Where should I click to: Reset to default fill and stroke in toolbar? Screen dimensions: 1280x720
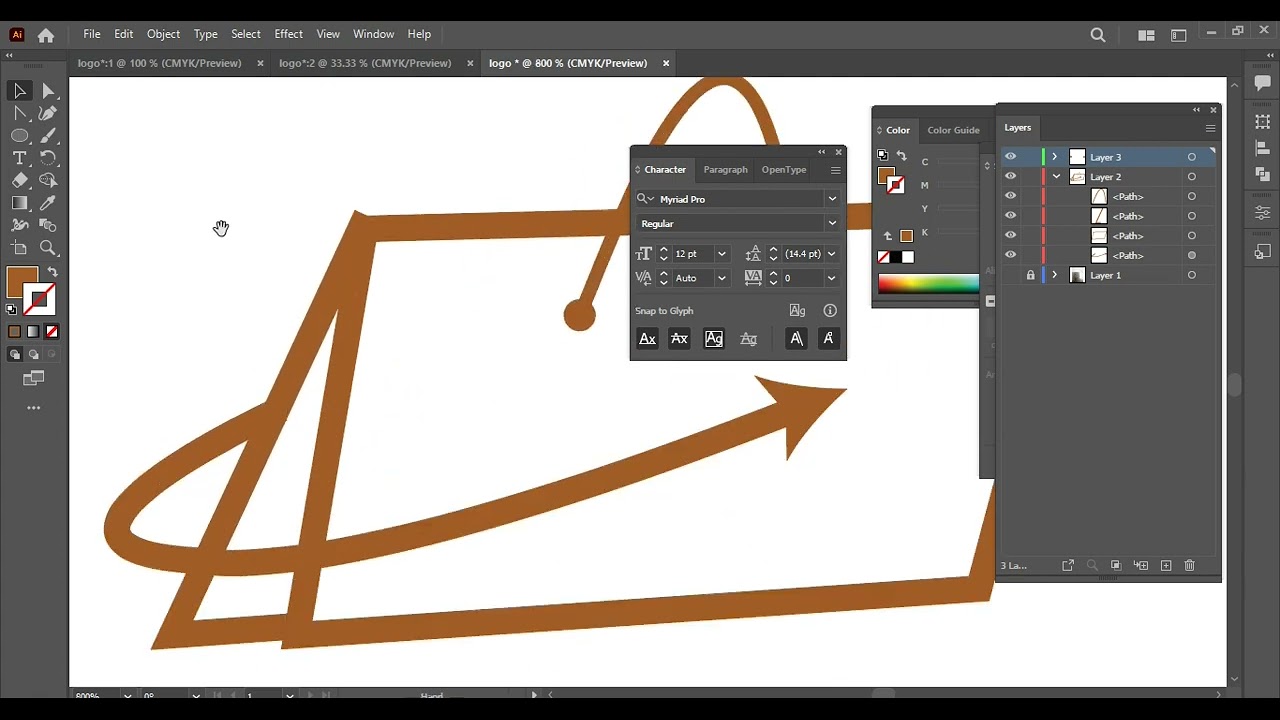(11, 310)
